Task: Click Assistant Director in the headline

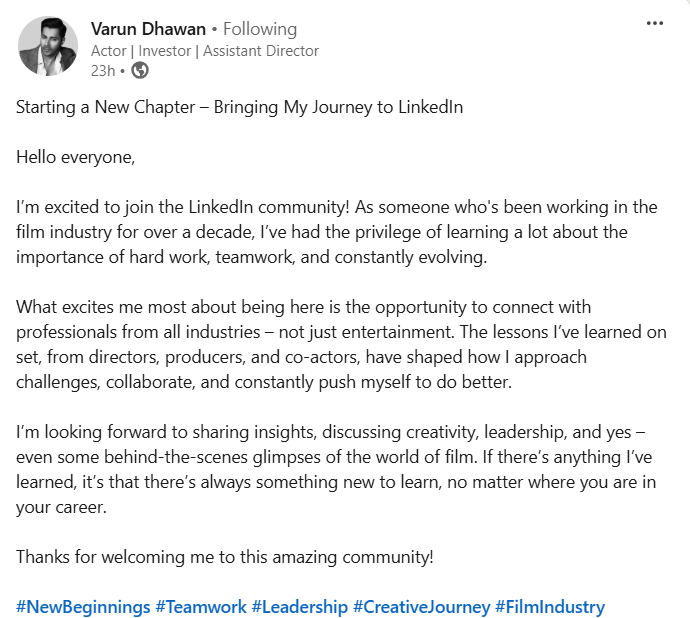Action: [x=261, y=50]
